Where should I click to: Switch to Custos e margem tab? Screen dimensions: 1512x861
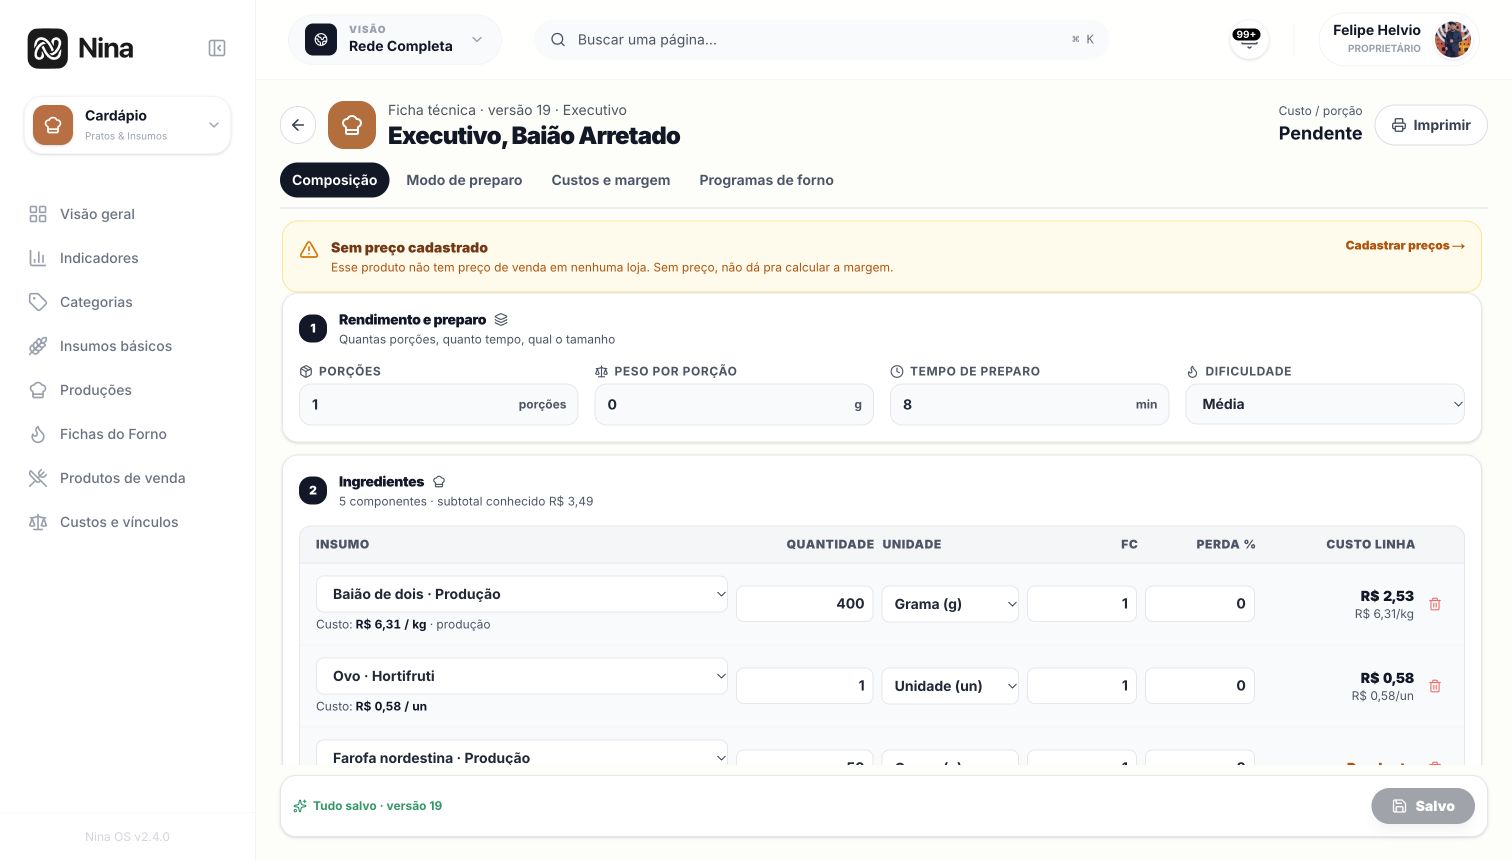[x=611, y=180]
